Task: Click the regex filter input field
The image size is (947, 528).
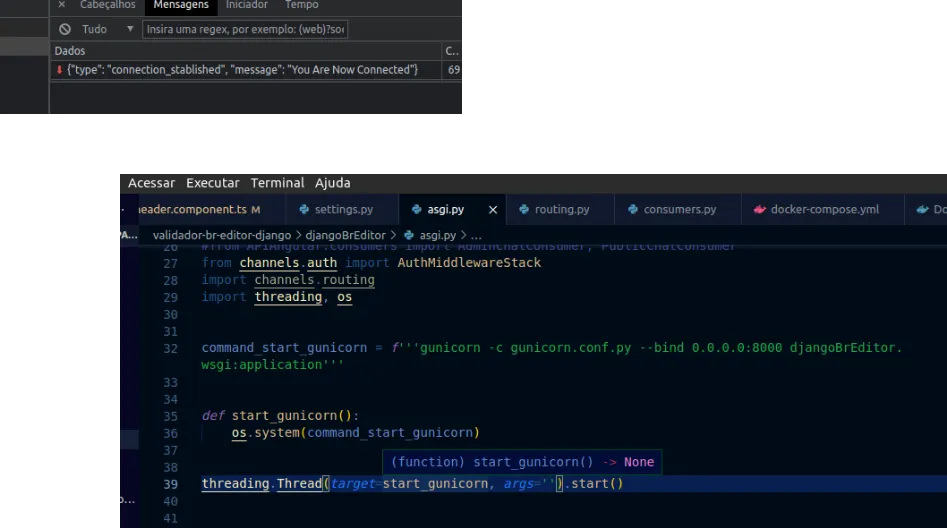Action: tap(245, 29)
